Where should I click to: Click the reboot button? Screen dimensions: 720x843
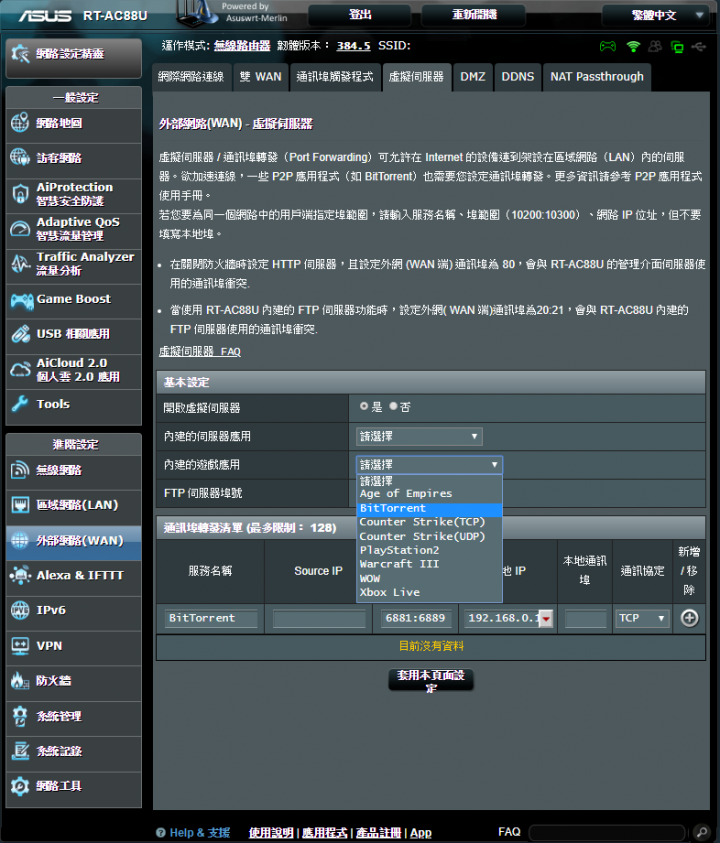[x=474, y=15]
